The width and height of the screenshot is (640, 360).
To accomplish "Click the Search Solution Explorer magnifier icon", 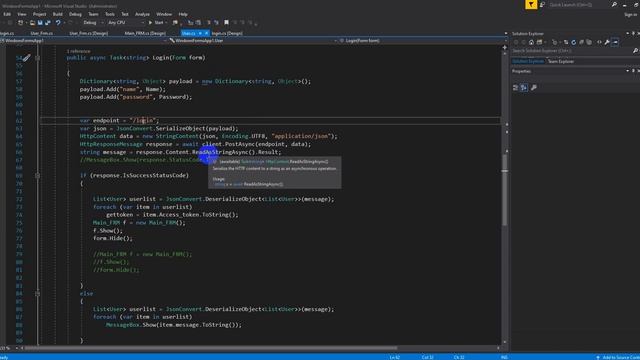I will pyautogui.click(x=635, y=51).
